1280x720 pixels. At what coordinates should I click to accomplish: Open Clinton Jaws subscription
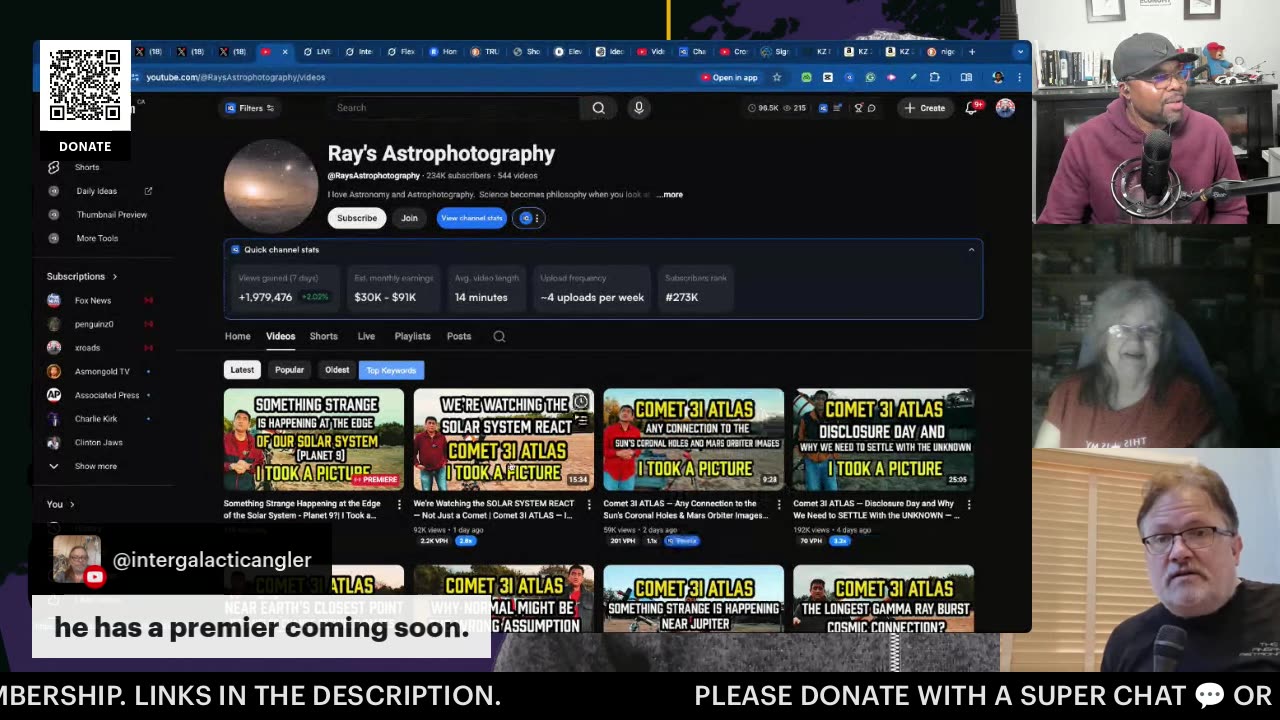98,443
